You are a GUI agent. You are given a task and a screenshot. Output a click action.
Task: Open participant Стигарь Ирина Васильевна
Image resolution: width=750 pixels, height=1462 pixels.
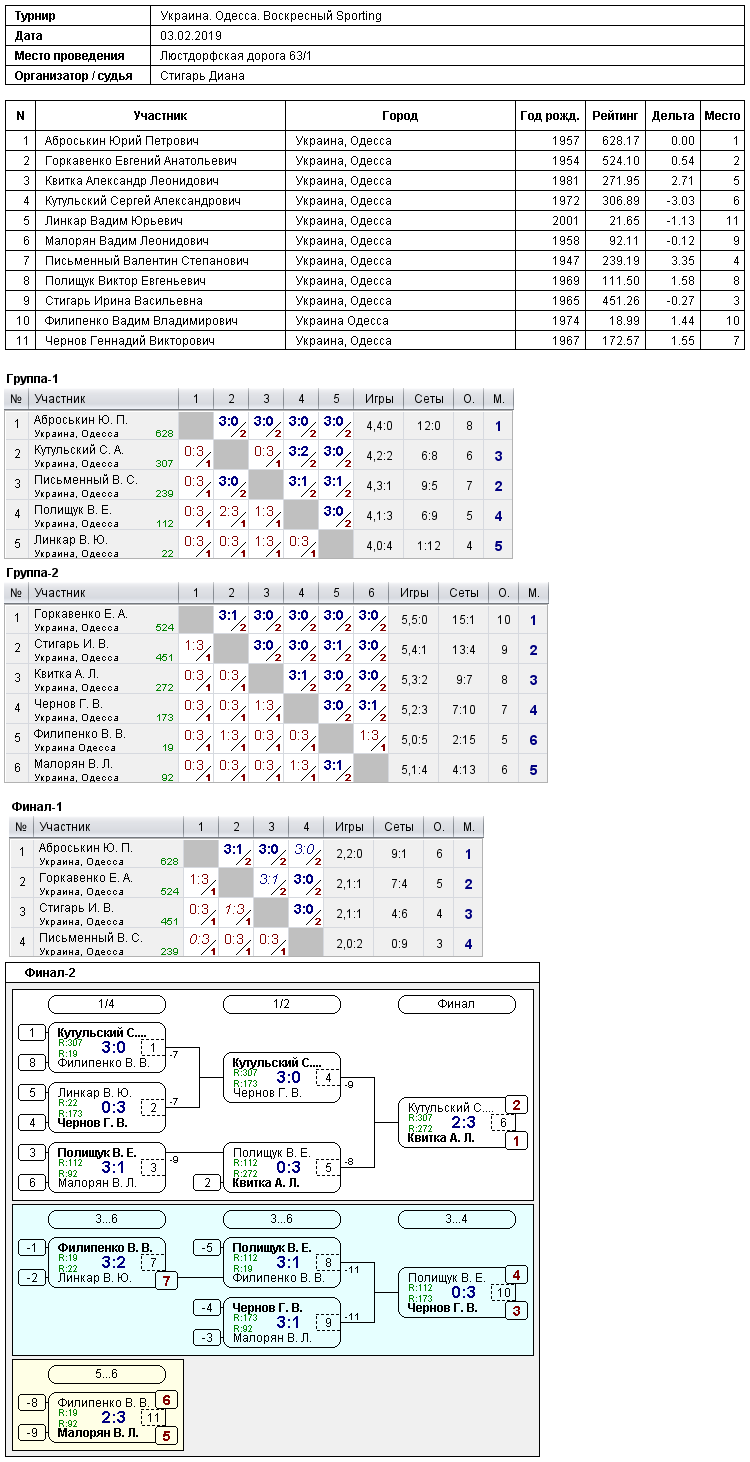coord(123,301)
